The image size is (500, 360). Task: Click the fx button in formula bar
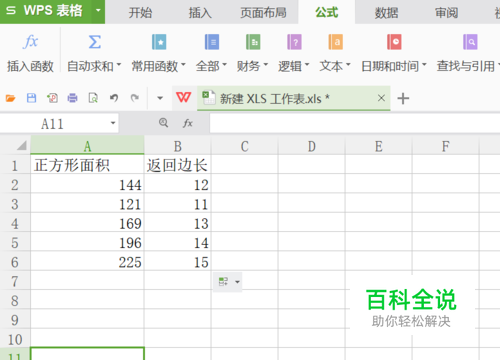(x=188, y=123)
